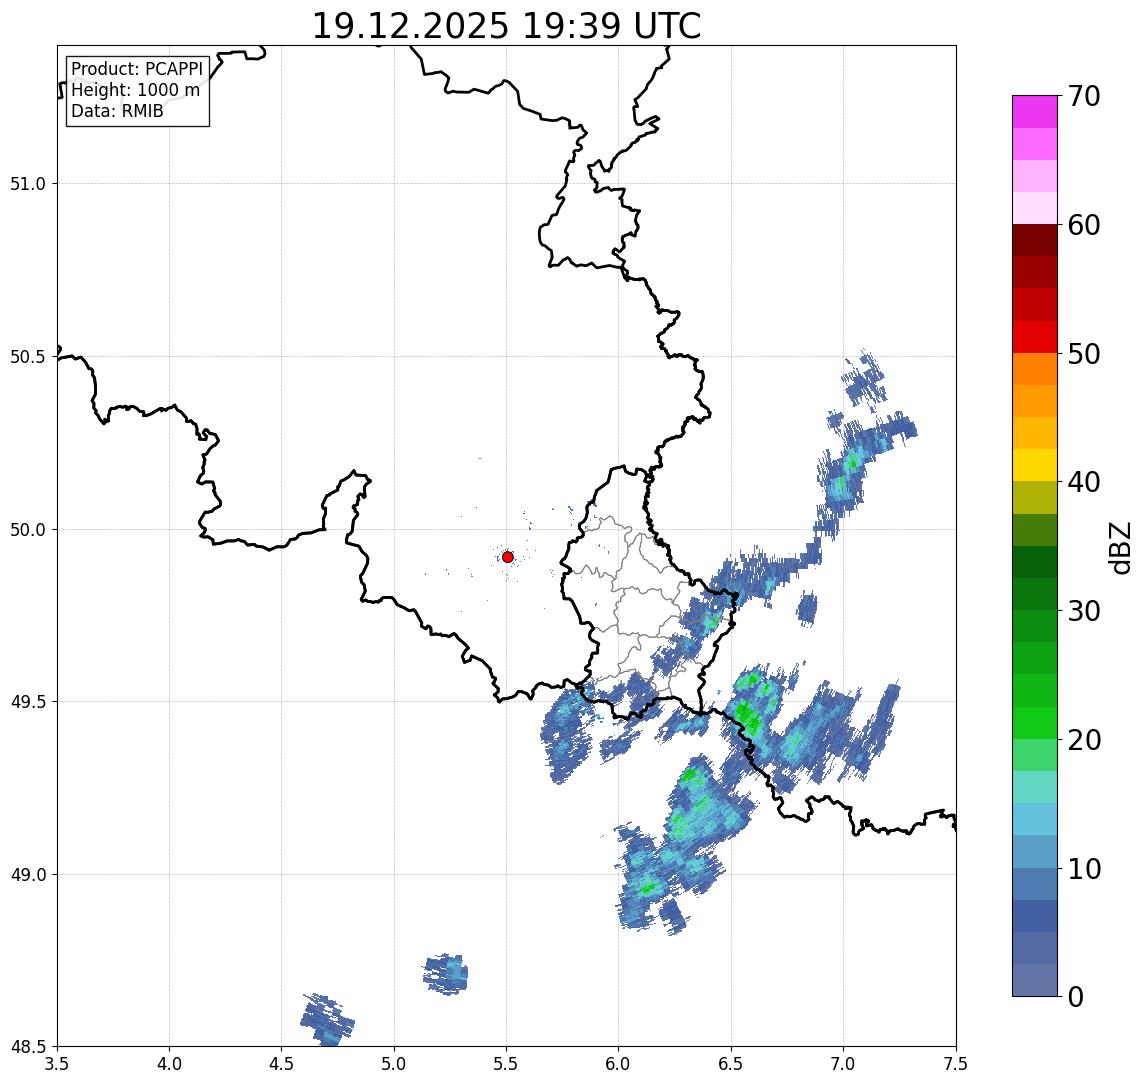The height and width of the screenshot is (1084, 1145).
Task: Click the colorbar tick label 20
Action: click(x=1083, y=739)
